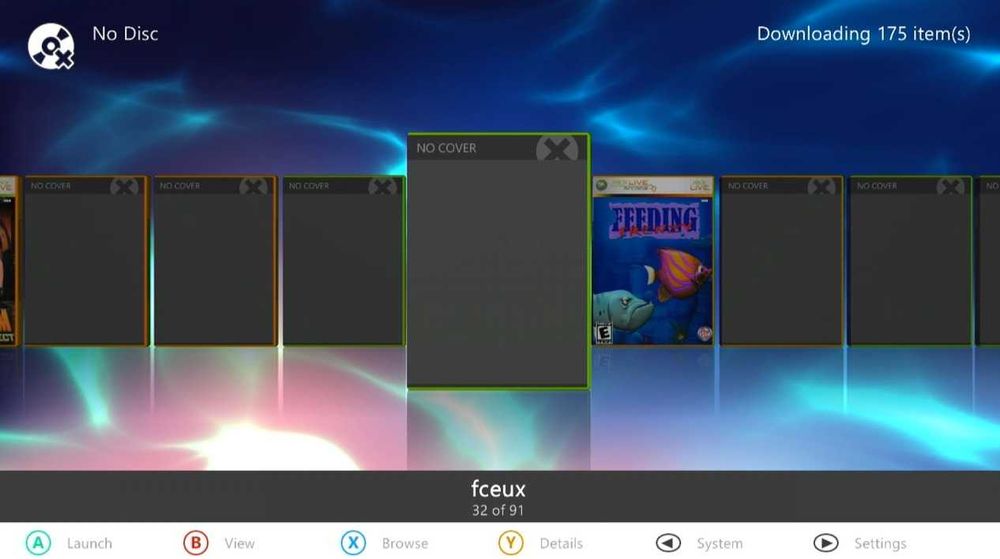Click the 'NO COVER' label on selected tile
Viewport: 1000px width, 559px height.
click(446, 148)
